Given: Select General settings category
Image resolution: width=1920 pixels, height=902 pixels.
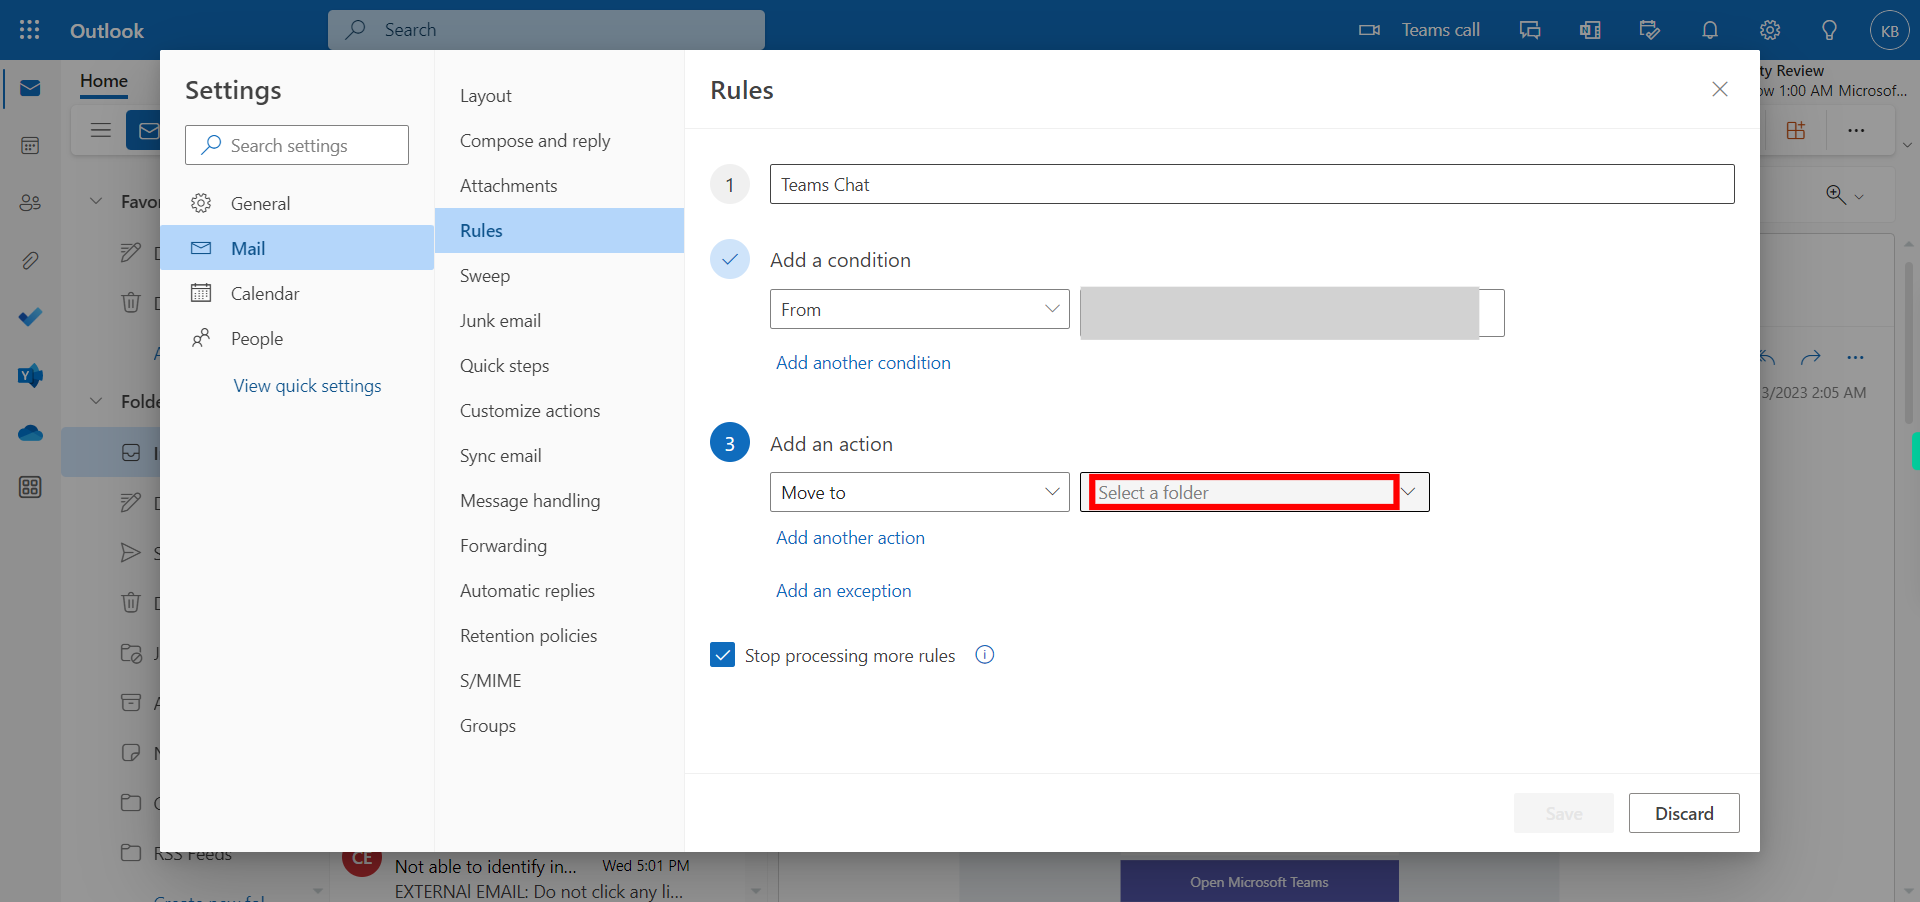Looking at the screenshot, I should [x=297, y=203].
